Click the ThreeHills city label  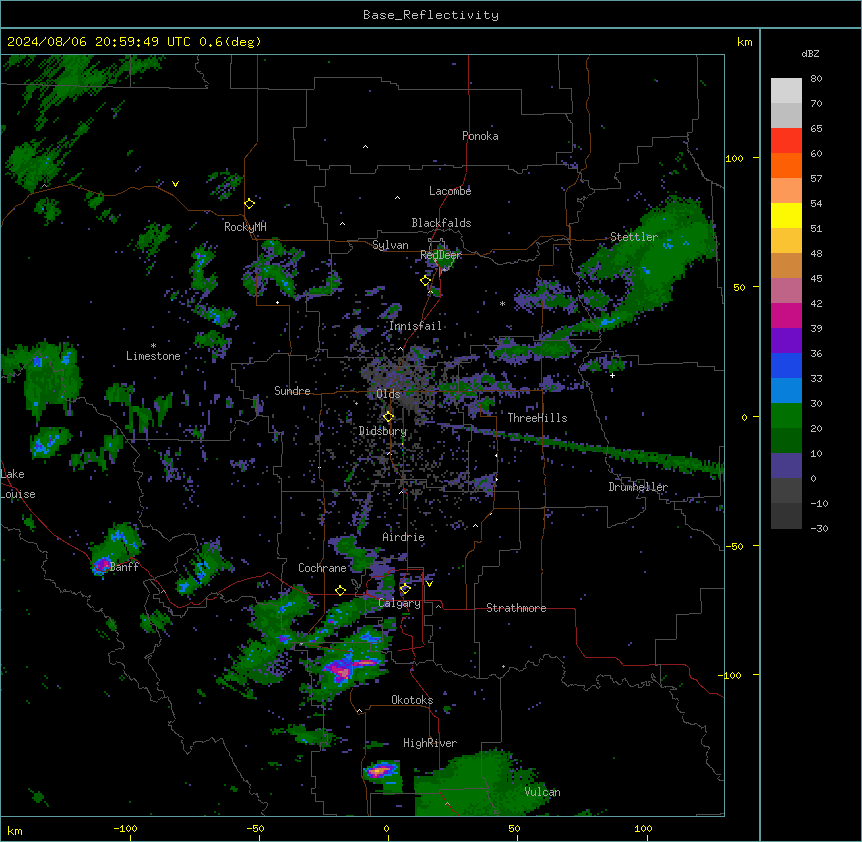click(x=537, y=418)
